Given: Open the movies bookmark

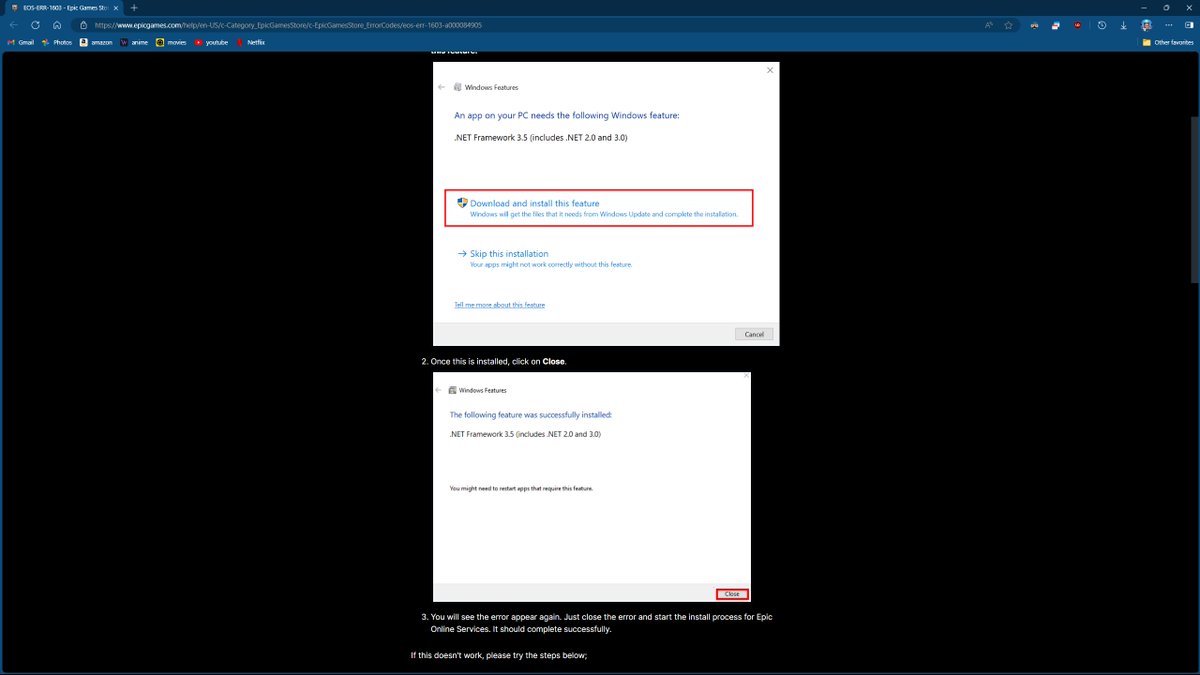Looking at the screenshot, I should pyautogui.click(x=172, y=43).
